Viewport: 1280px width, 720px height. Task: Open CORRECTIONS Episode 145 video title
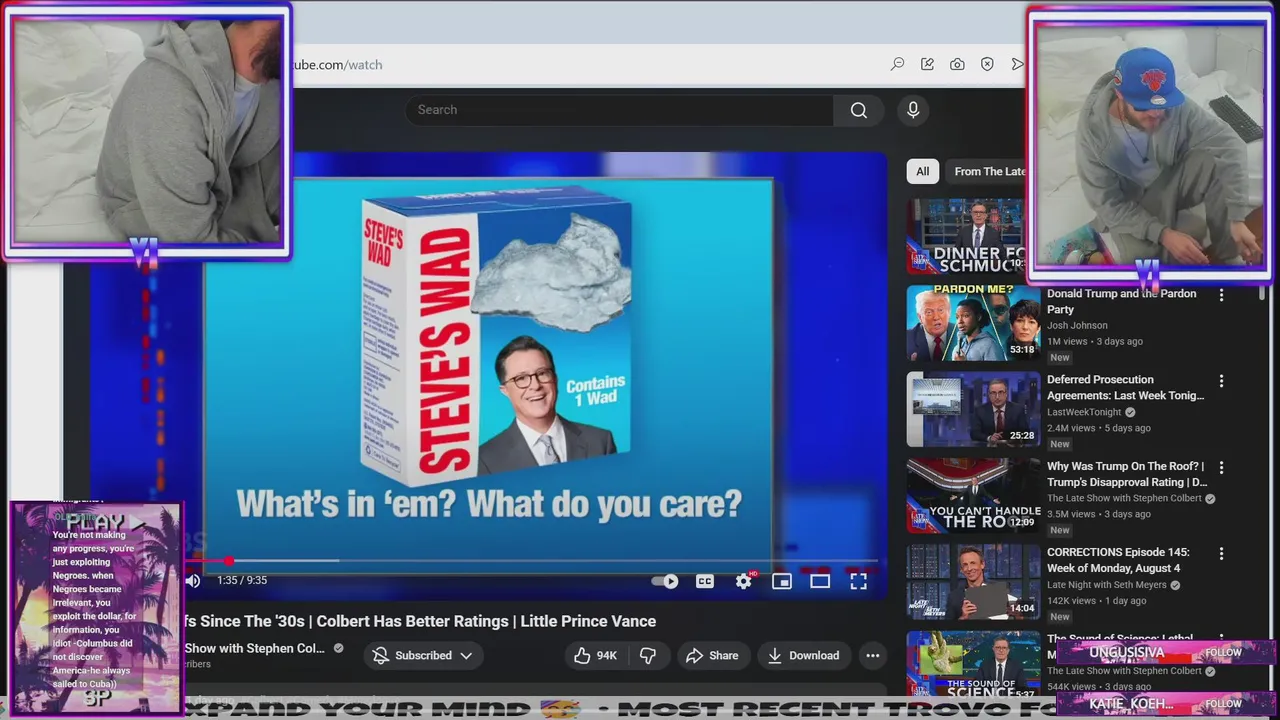[1118, 560]
